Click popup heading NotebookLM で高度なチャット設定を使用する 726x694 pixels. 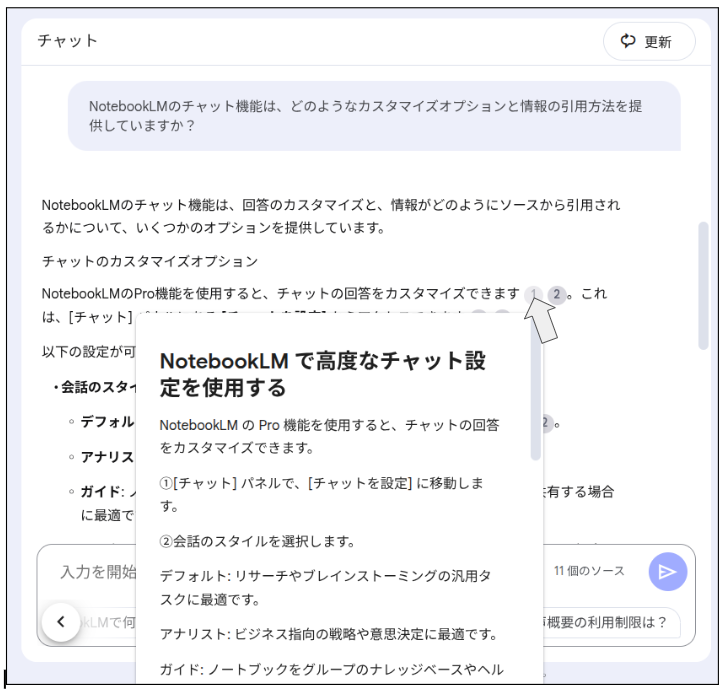point(323,374)
